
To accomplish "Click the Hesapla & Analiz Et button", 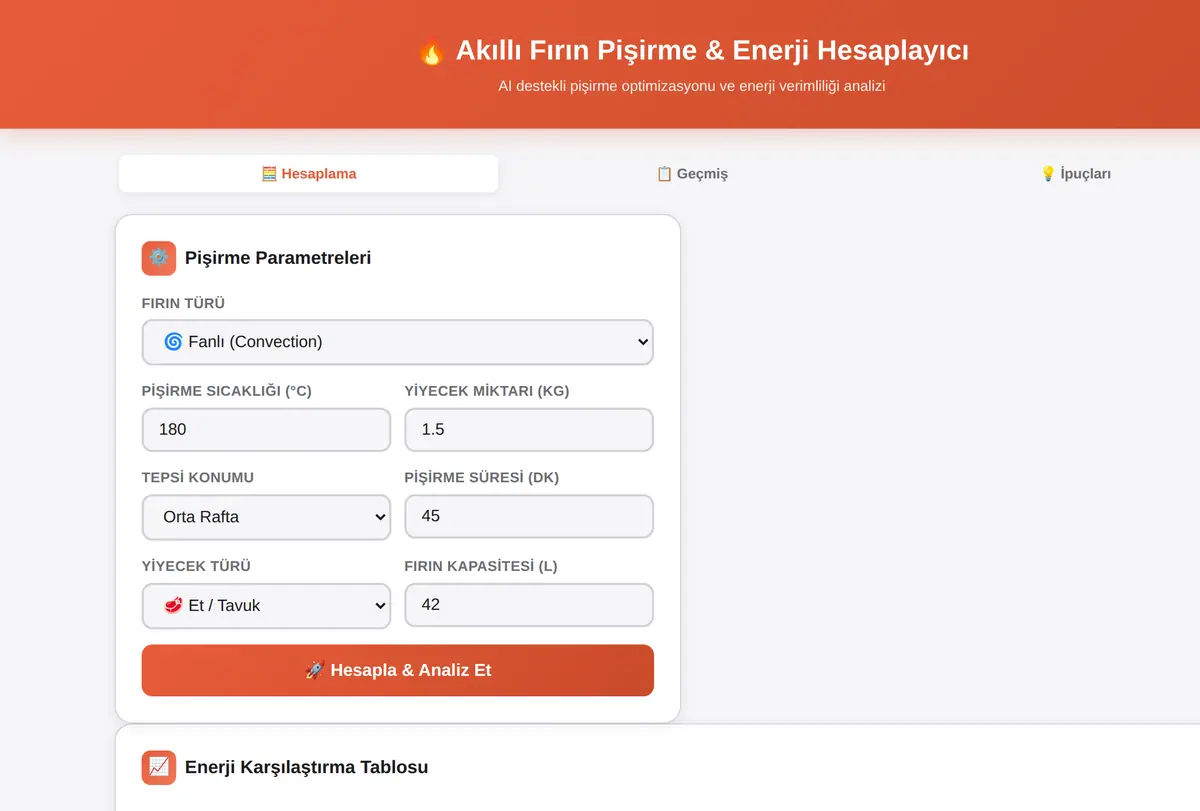I will pos(398,670).
